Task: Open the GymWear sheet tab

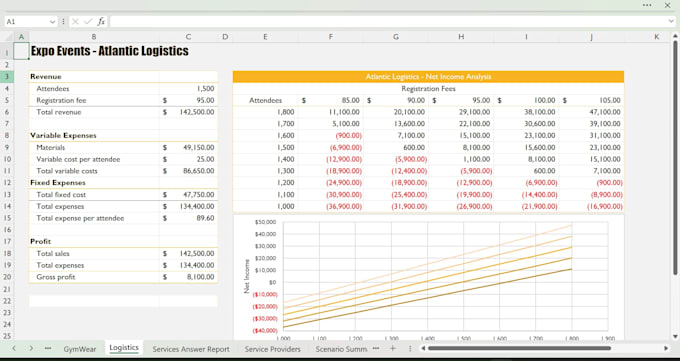Action: coord(80,349)
